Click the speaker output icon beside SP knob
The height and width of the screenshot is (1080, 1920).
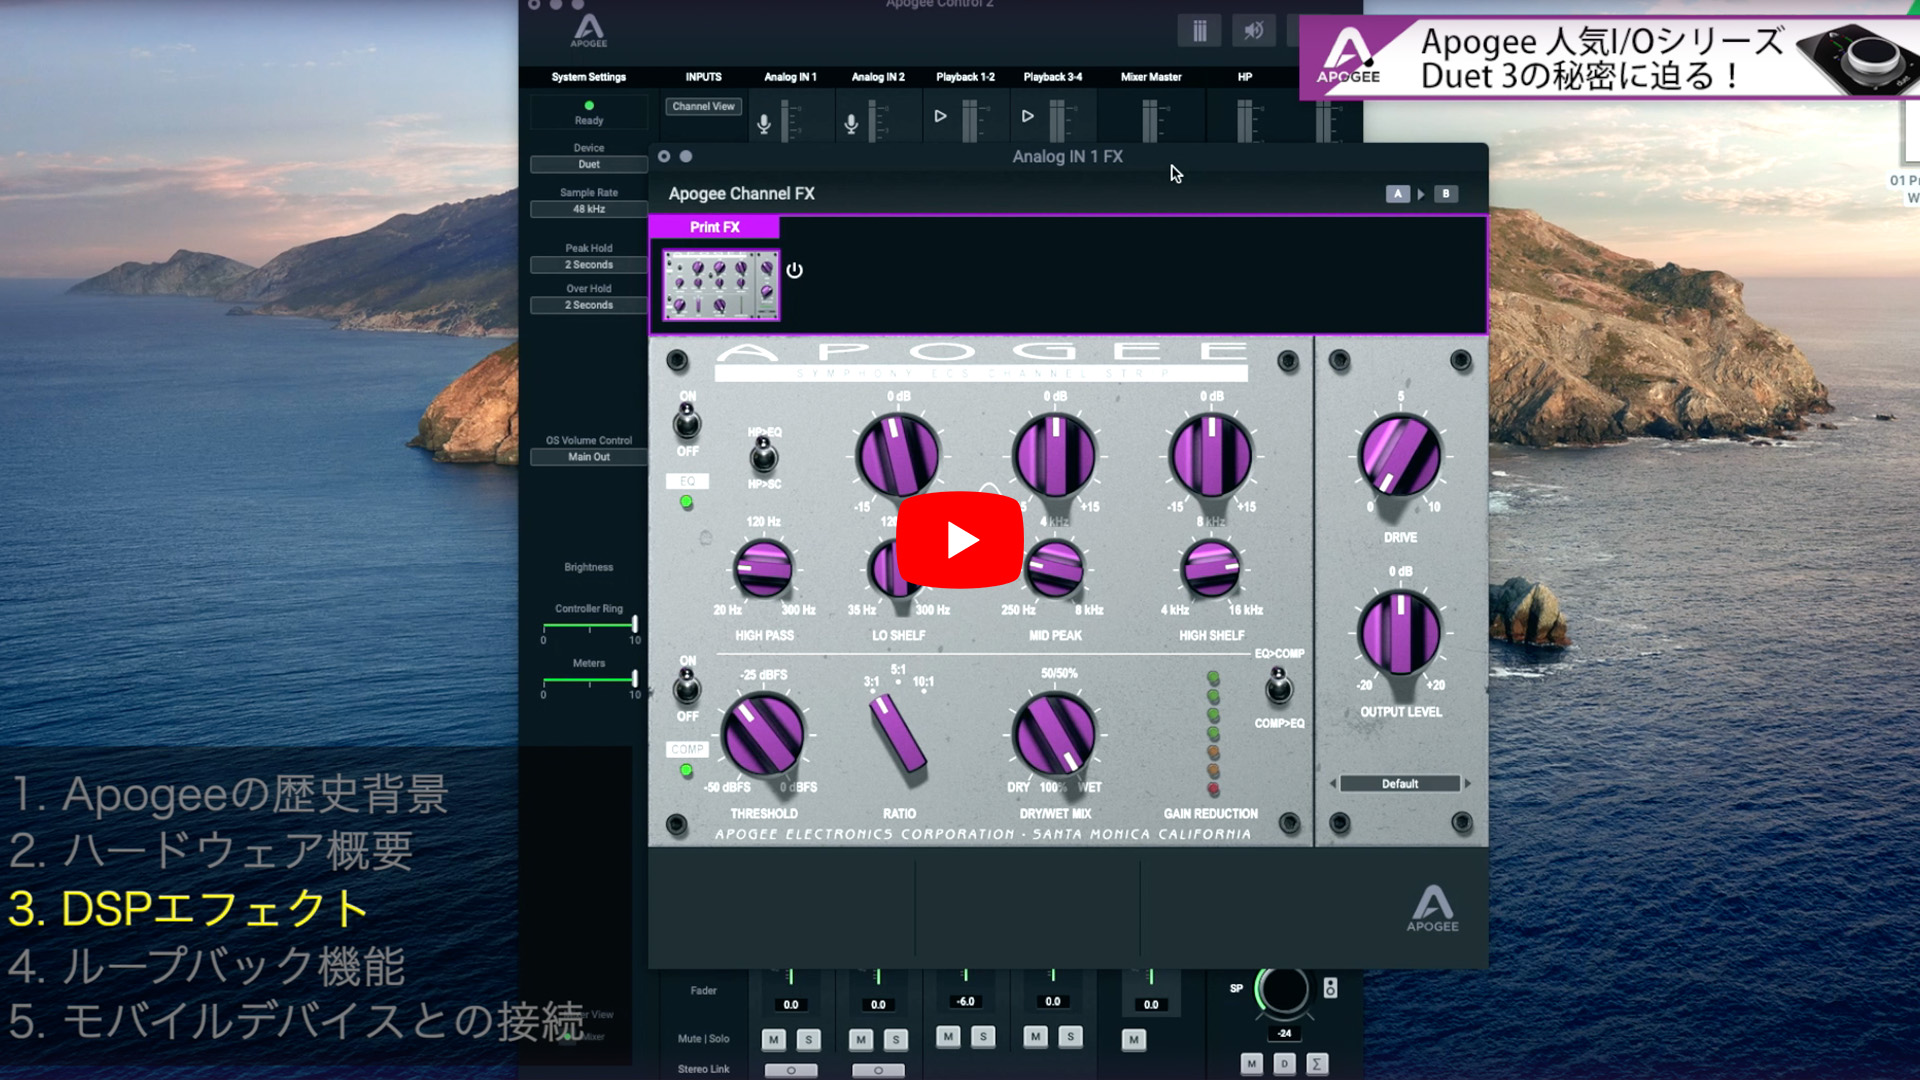tap(1330, 988)
